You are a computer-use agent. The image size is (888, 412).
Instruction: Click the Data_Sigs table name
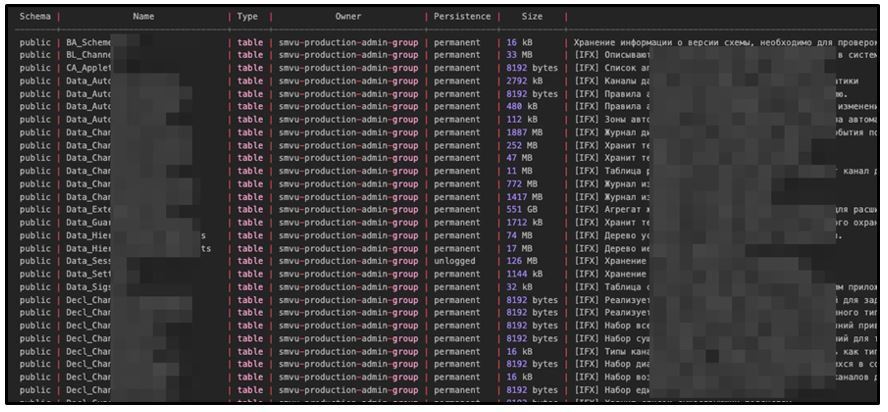(x=89, y=288)
